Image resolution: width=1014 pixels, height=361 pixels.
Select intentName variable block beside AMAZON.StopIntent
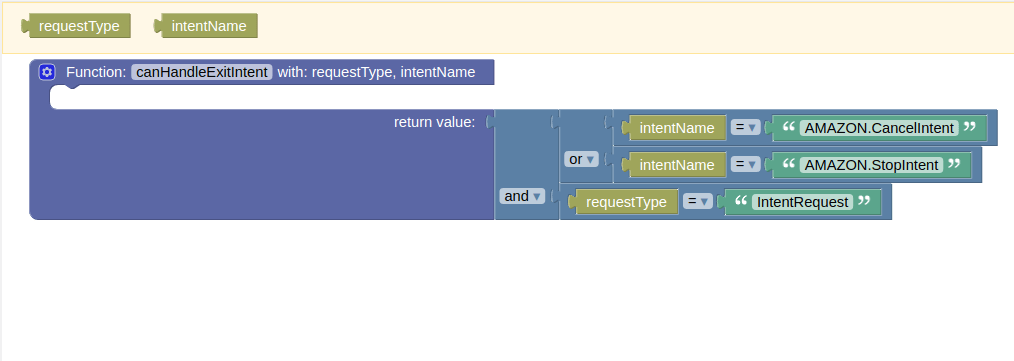(x=674, y=165)
